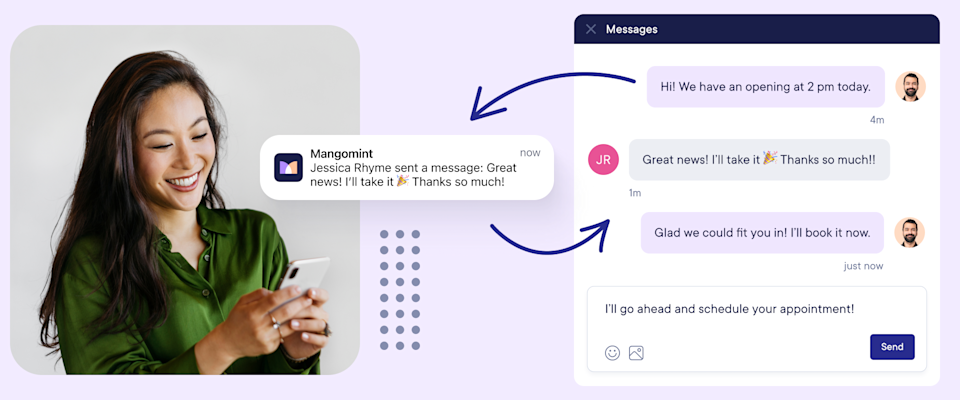Click the photo of the woman with the phone
This screenshot has width=960, height=400.
185,200
